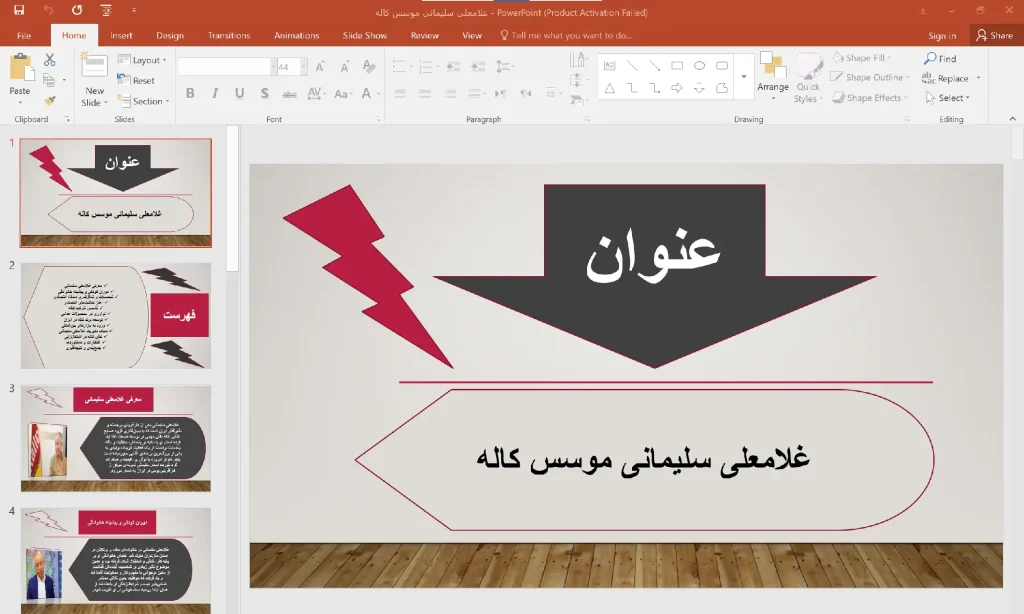Image resolution: width=1024 pixels, height=614 pixels.
Task: Click the Increase Font Size icon
Action: coord(319,65)
